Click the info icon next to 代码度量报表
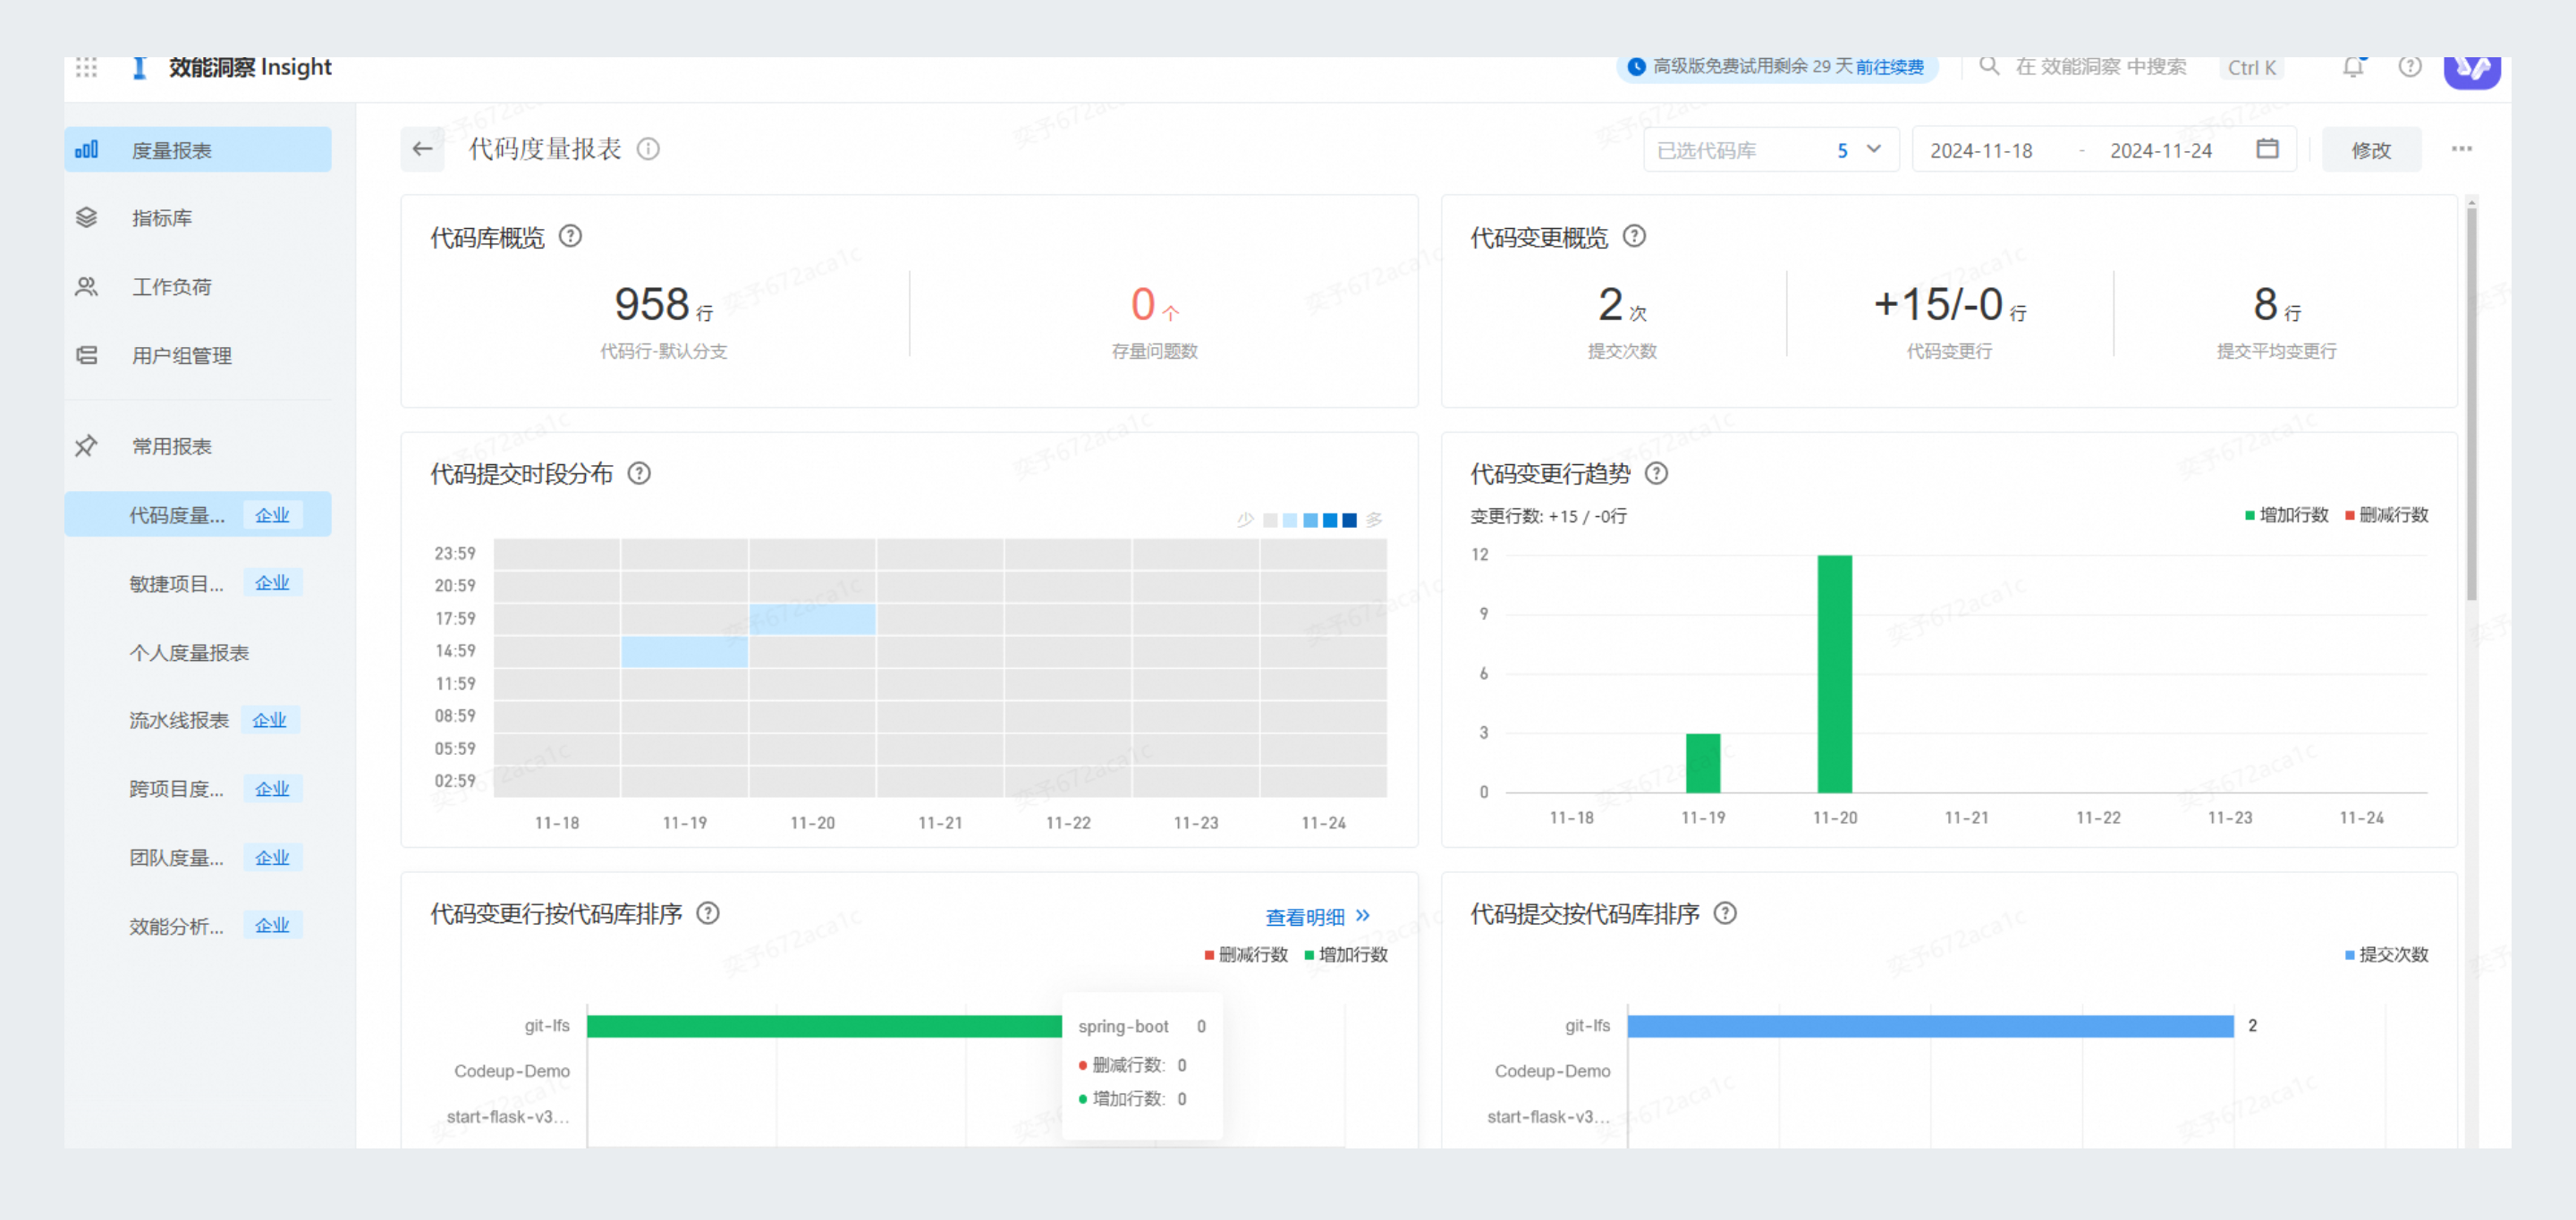2576x1220 pixels. coord(648,149)
